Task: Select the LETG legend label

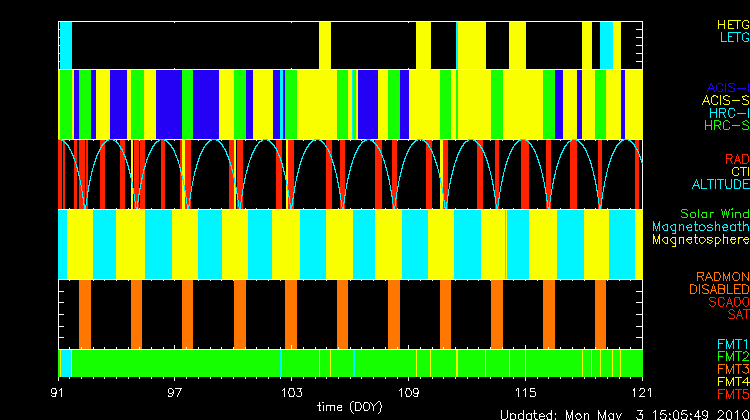Action: click(x=733, y=37)
